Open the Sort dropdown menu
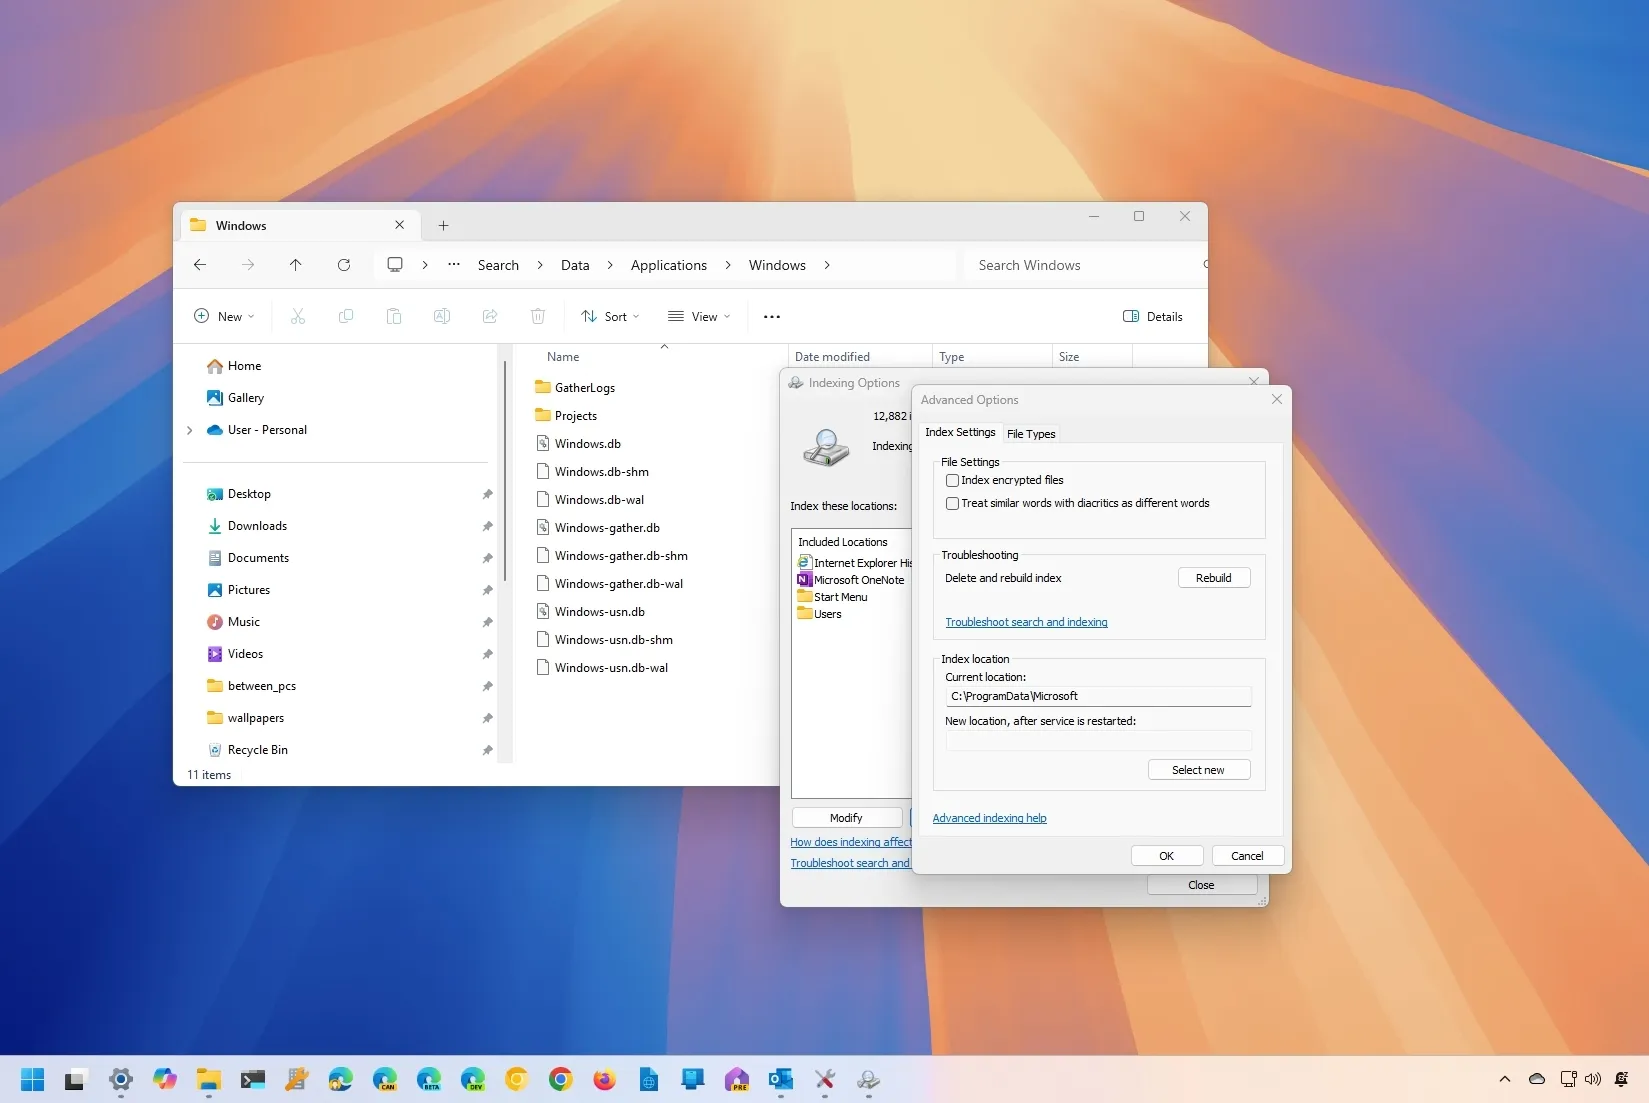The width and height of the screenshot is (1649, 1103). (610, 316)
